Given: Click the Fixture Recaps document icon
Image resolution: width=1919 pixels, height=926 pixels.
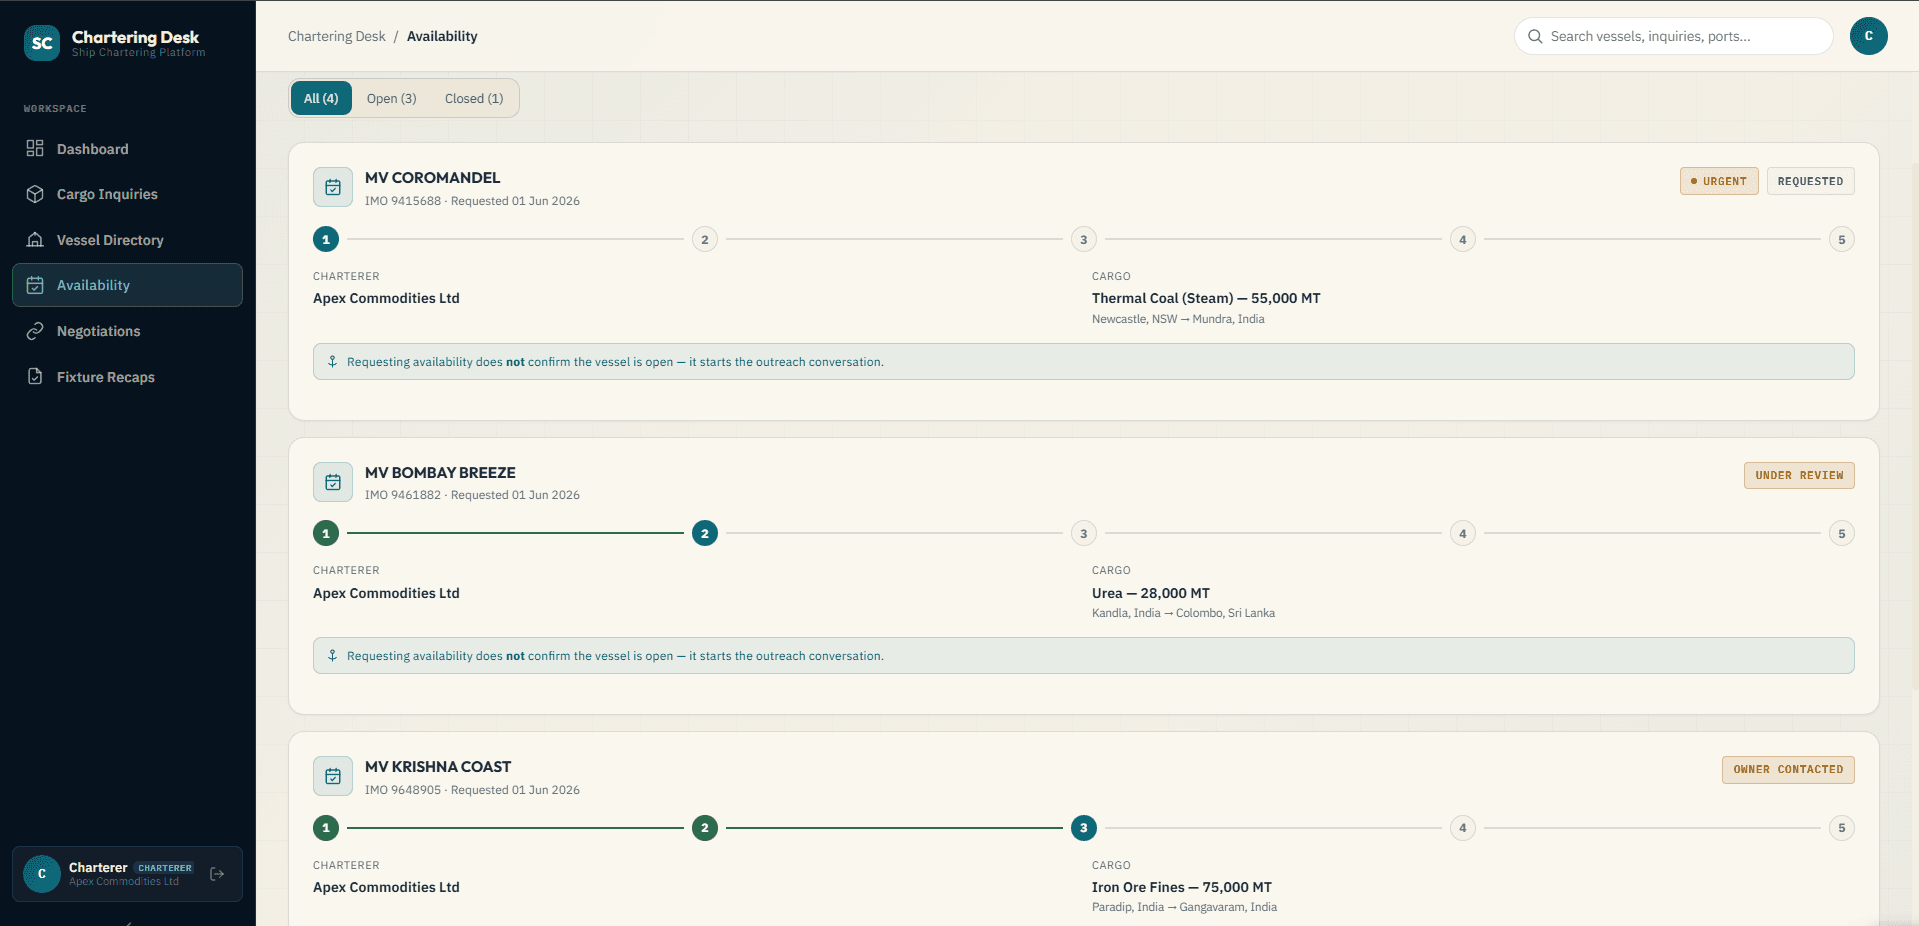Looking at the screenshot, I should pyautogui.click(x=35, y=377).
